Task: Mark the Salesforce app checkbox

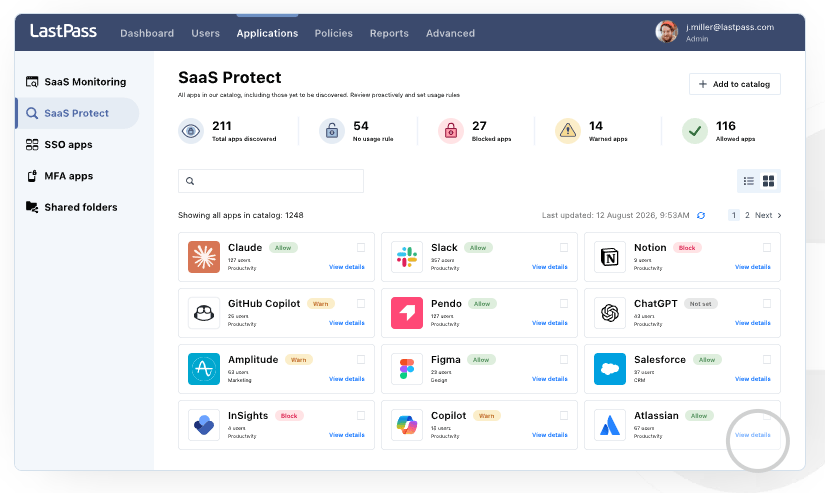Action: pyautogui.click(x=767, y=359)
